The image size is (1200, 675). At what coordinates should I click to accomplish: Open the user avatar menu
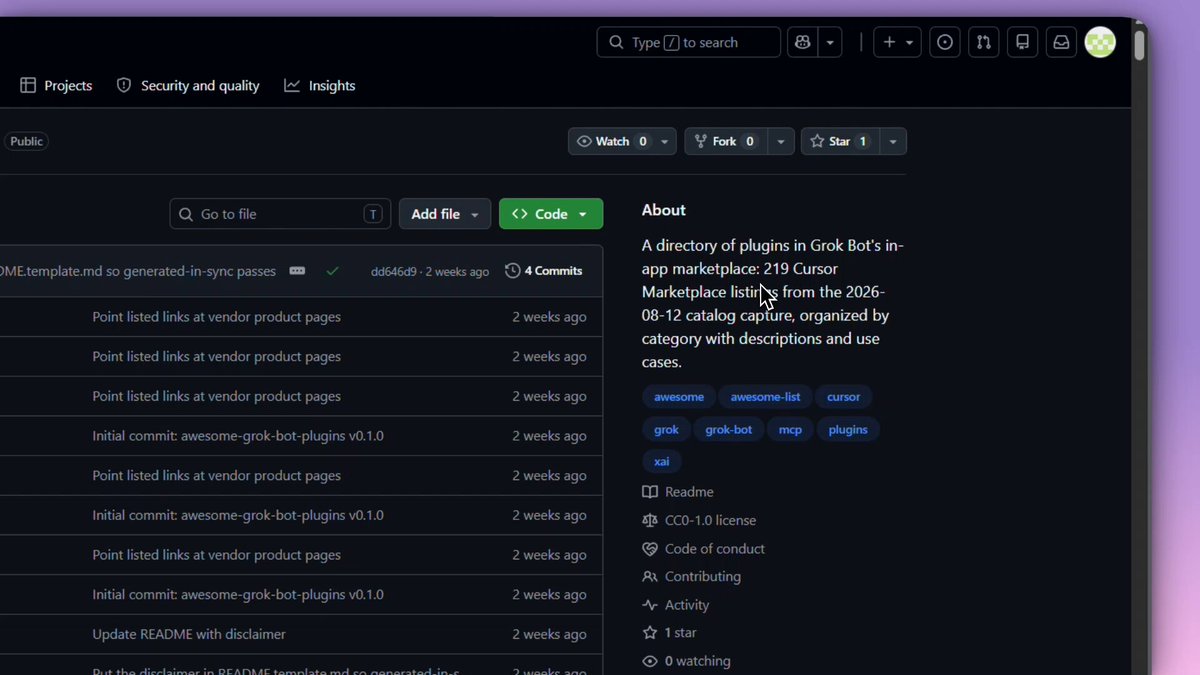(x=1100, y=42)
